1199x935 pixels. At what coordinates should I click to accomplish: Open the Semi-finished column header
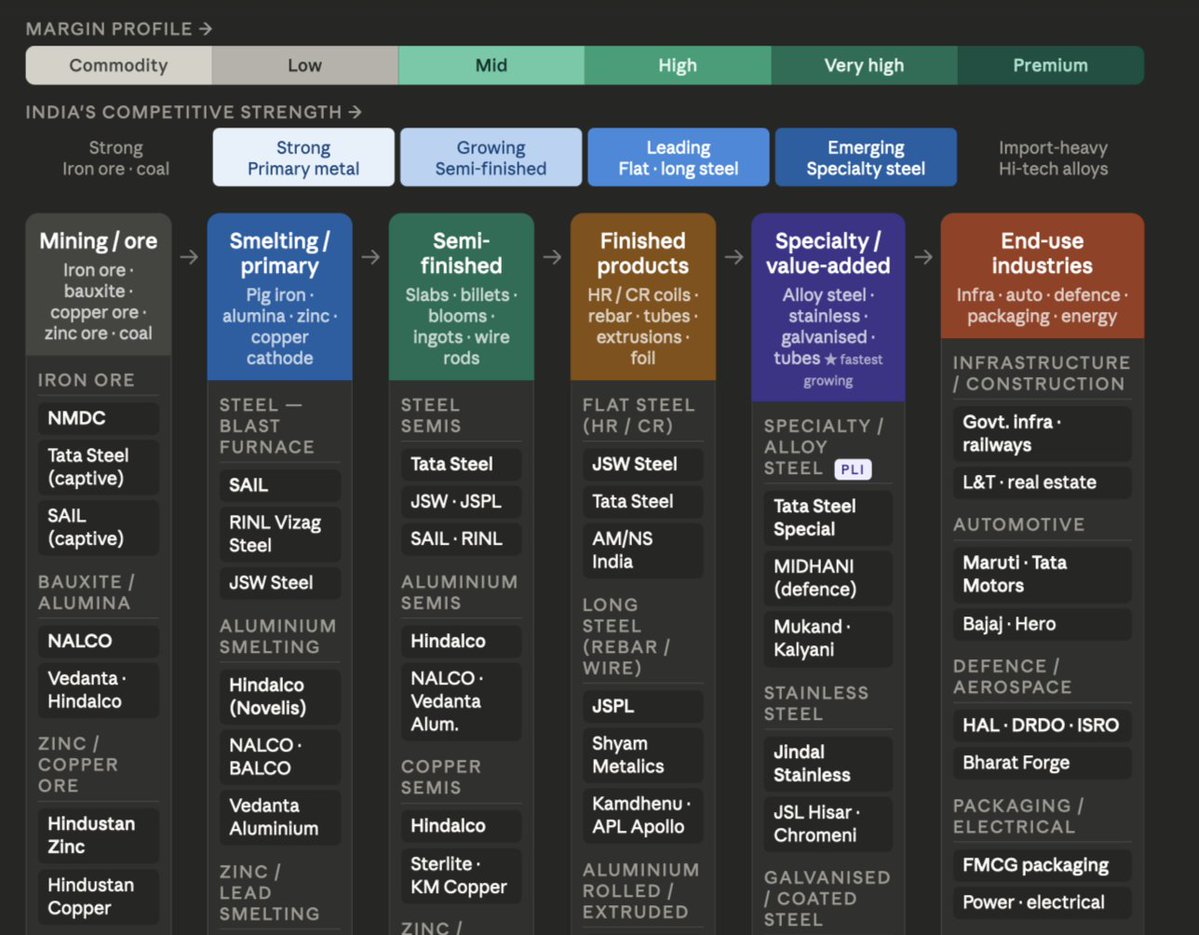pos(461,297)
